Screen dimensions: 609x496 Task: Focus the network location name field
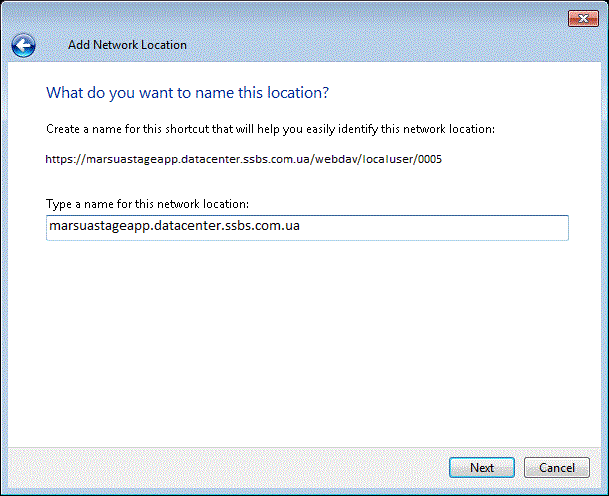point(307,228)
